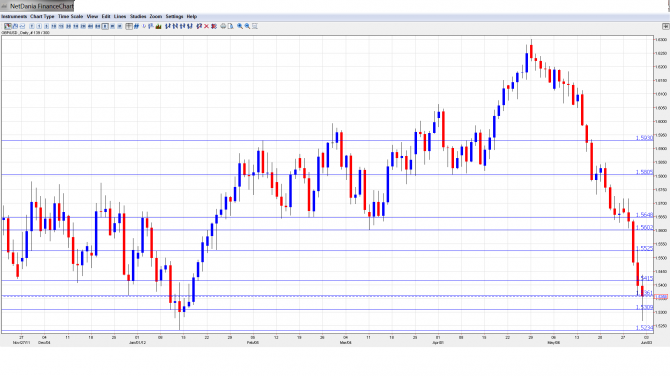The image size is (670, 376).
Task: Click the zoom reset icon after the magnifiers
Action: (255, 26)
